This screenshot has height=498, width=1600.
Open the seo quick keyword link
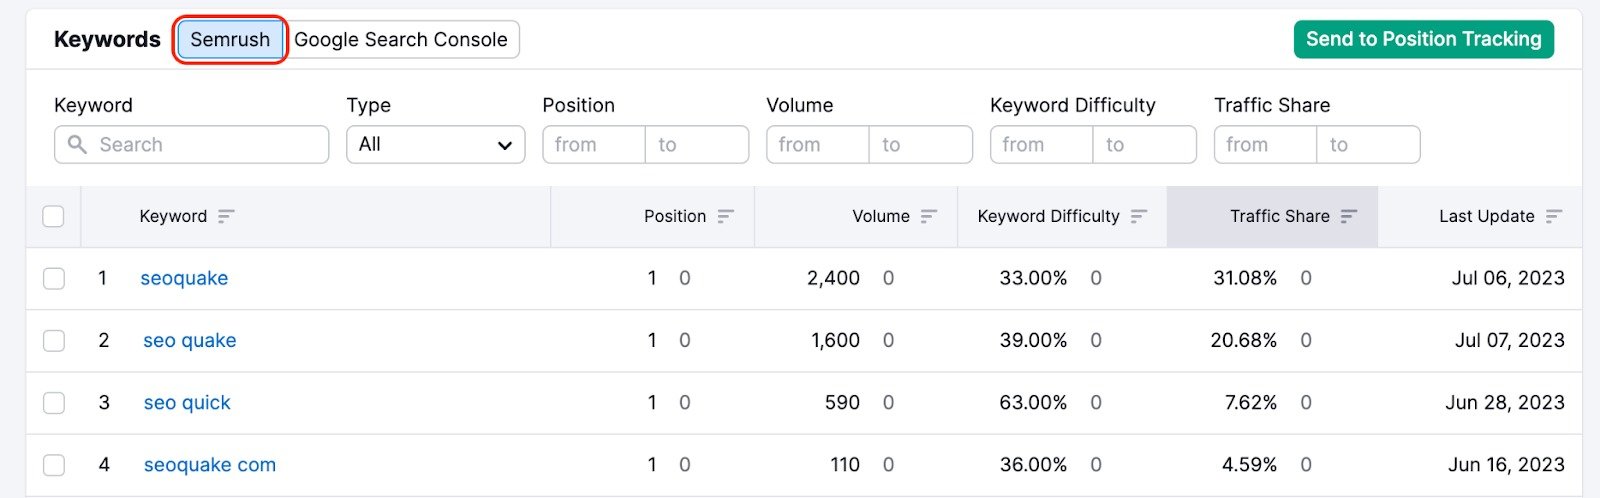pyautogui.click(x=187, y=402)
